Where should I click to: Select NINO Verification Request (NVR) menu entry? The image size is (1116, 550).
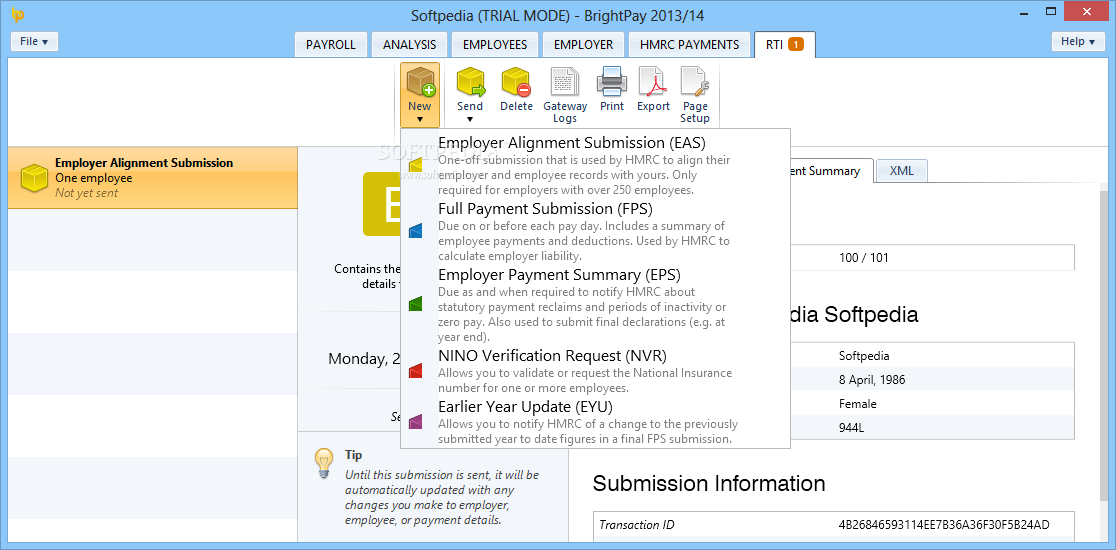click(595, 371)
